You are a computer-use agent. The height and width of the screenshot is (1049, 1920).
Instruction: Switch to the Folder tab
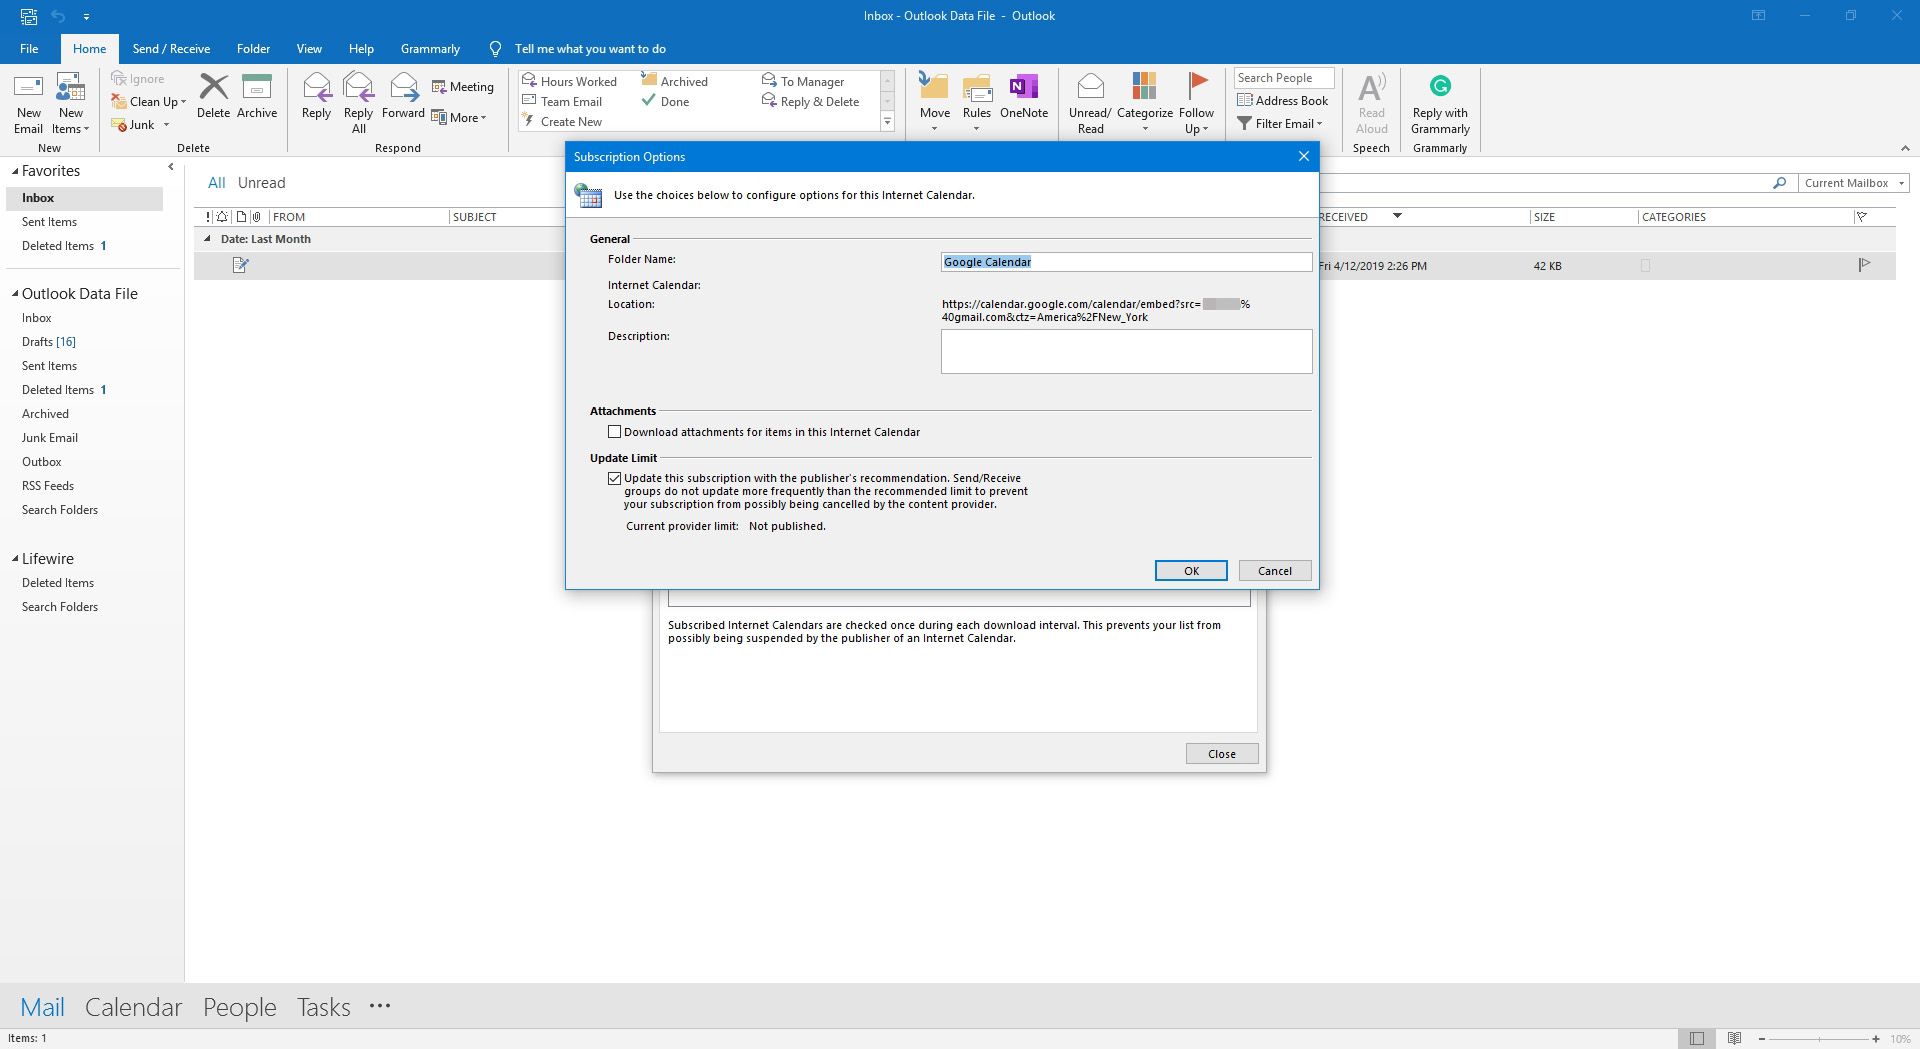pos(253,48)
